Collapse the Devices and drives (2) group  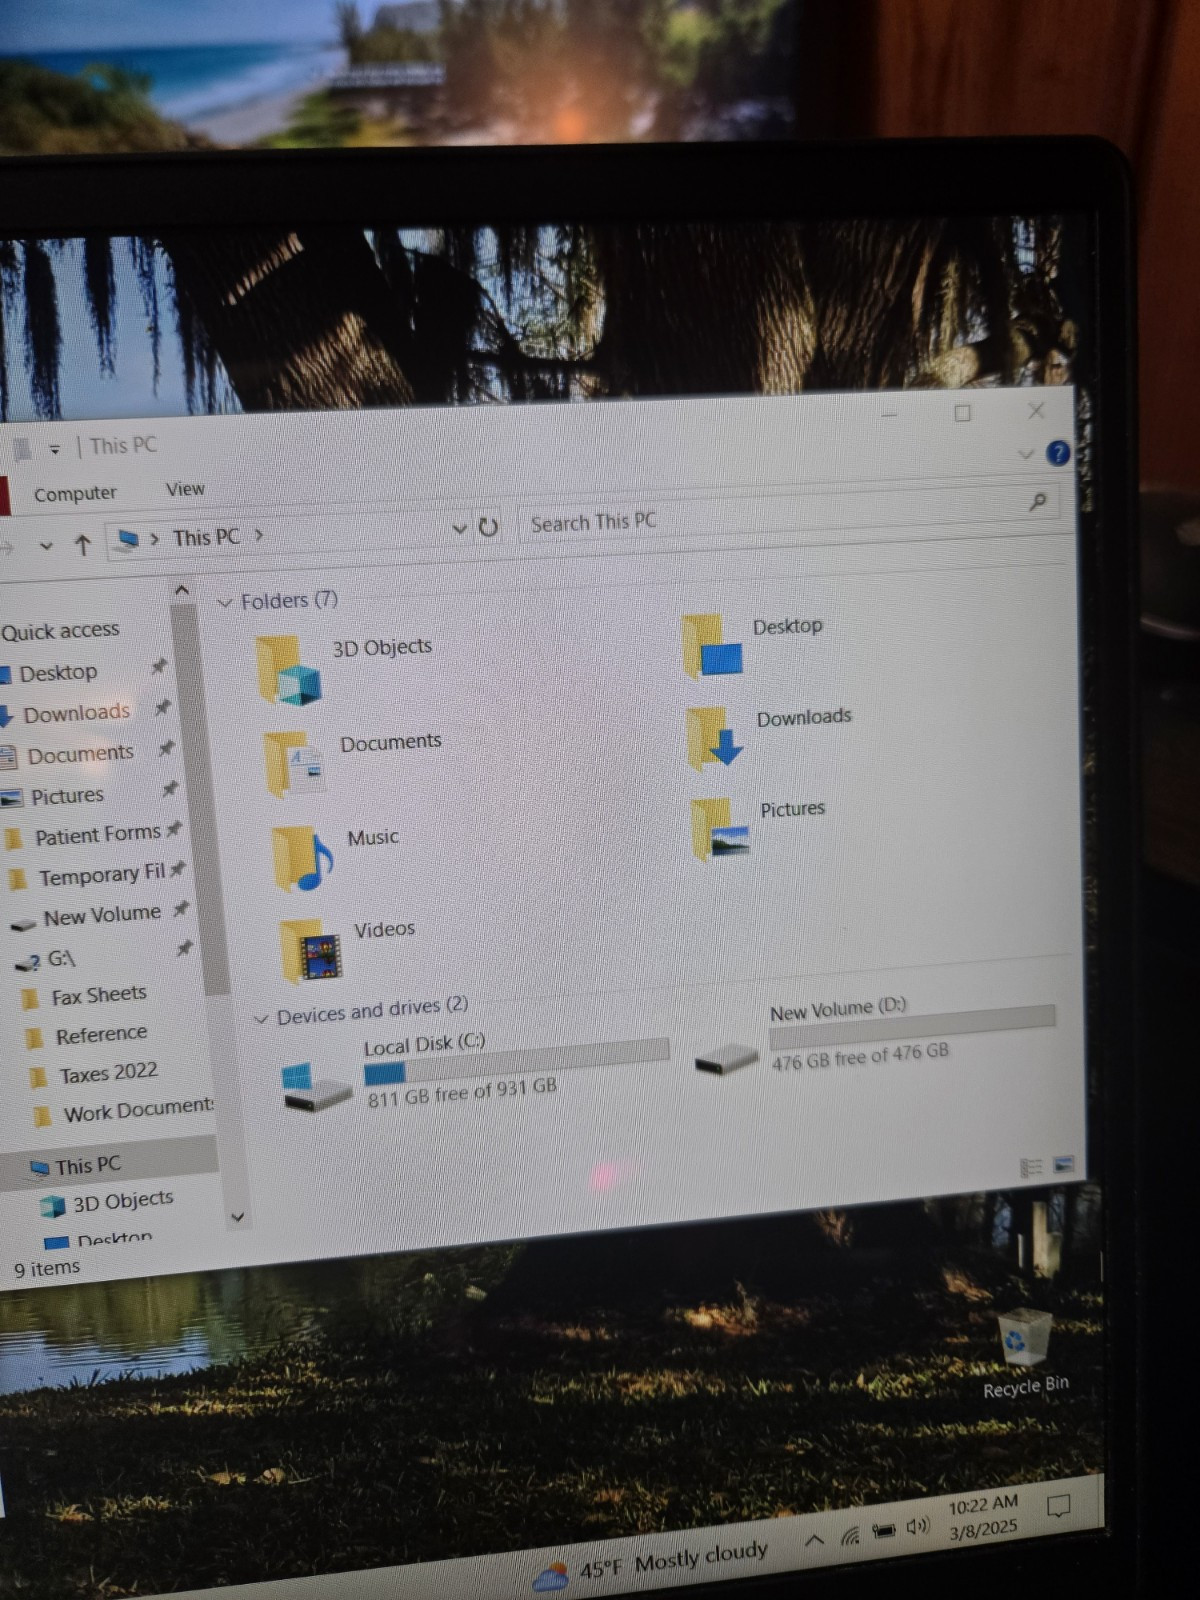click(x=261, y=1019)
